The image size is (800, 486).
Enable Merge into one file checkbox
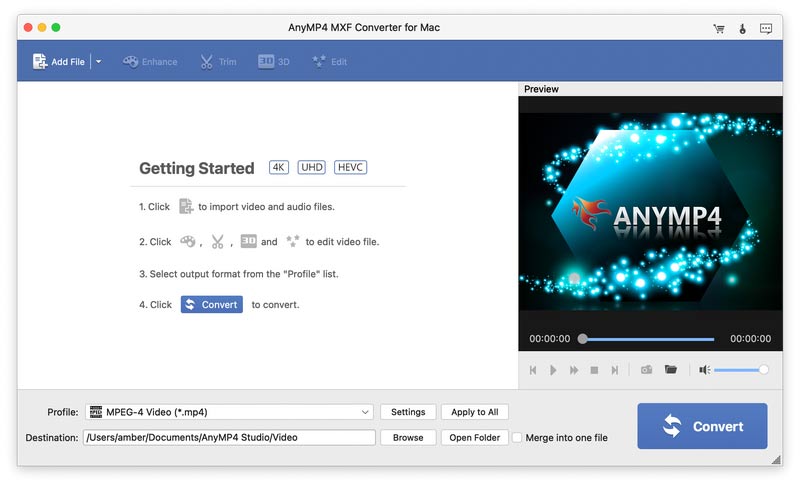click(x=517, y=438)
